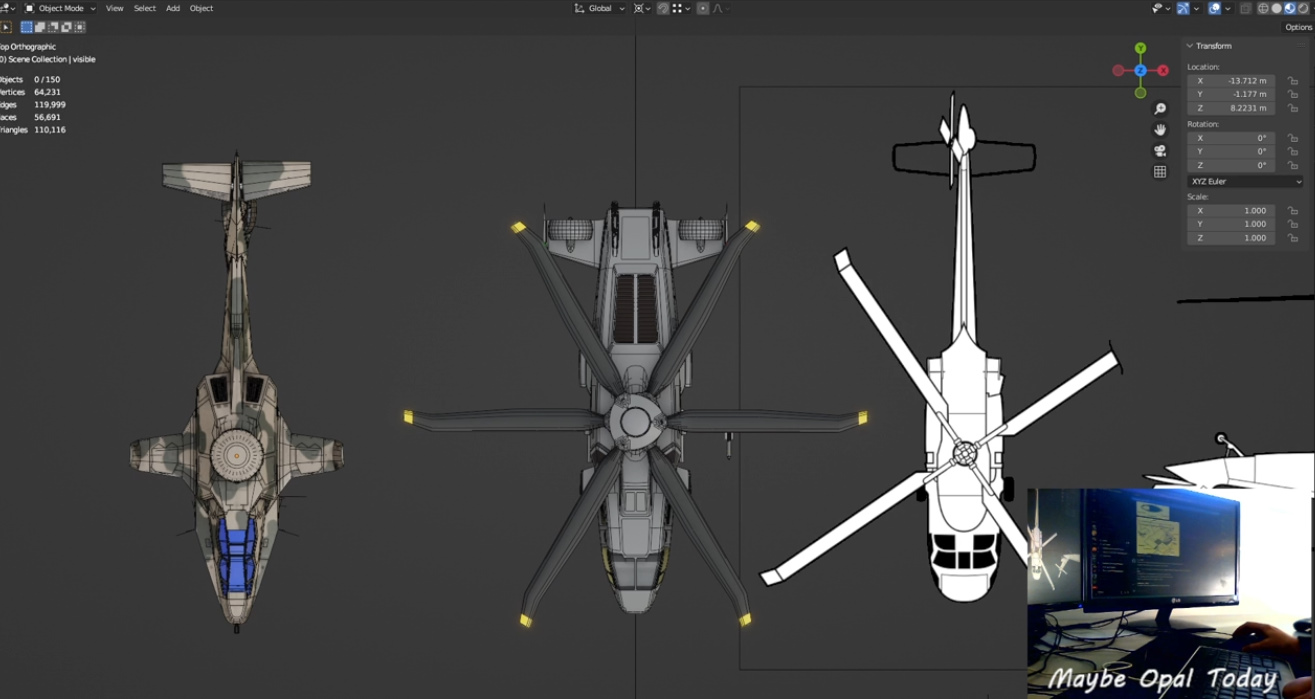Image resolution: width=1315 pixels, height=699 pixels.
Task: Click the dim negative X gizmo ball
Action: point(1118,70)
